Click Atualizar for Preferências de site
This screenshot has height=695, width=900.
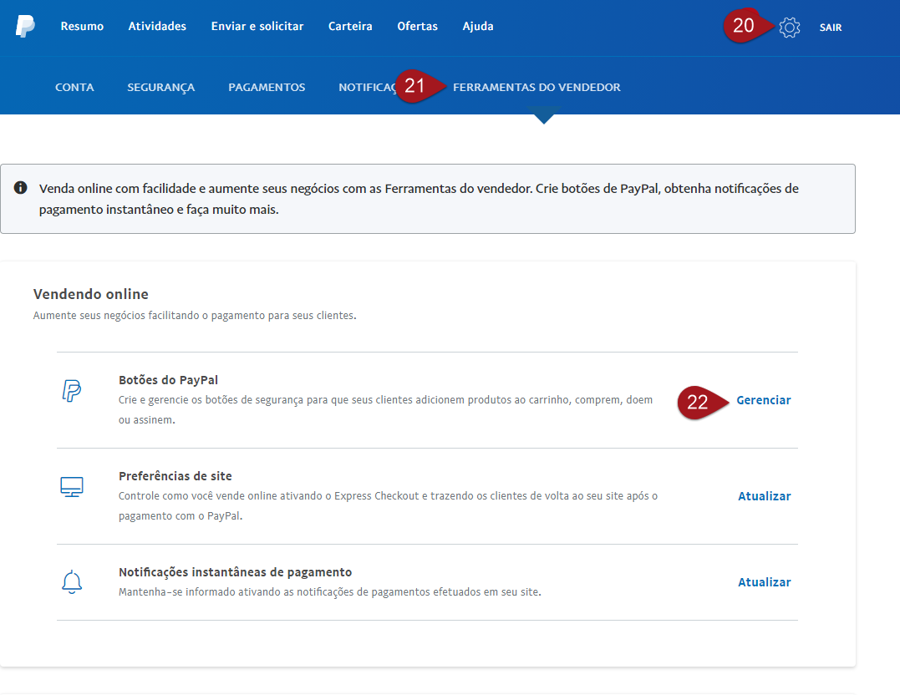(764, 496)
